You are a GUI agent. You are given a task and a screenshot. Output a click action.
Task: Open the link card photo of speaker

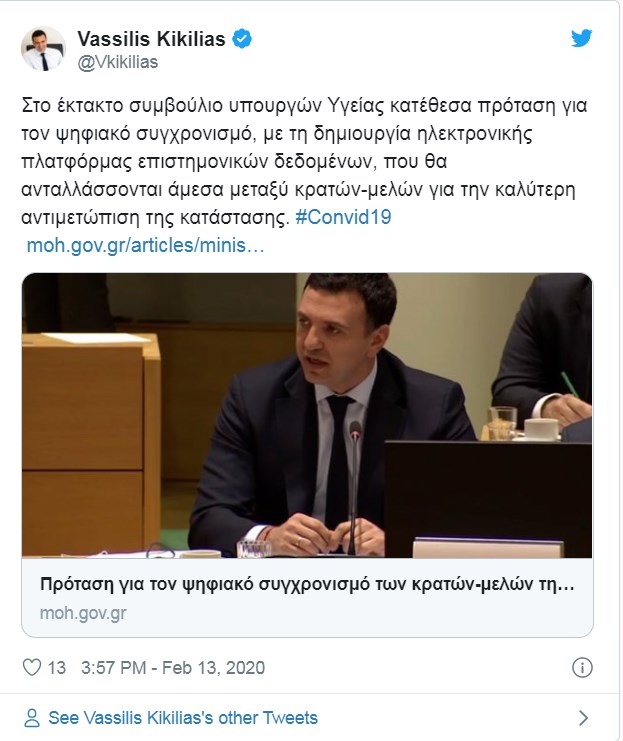point(307,415)
